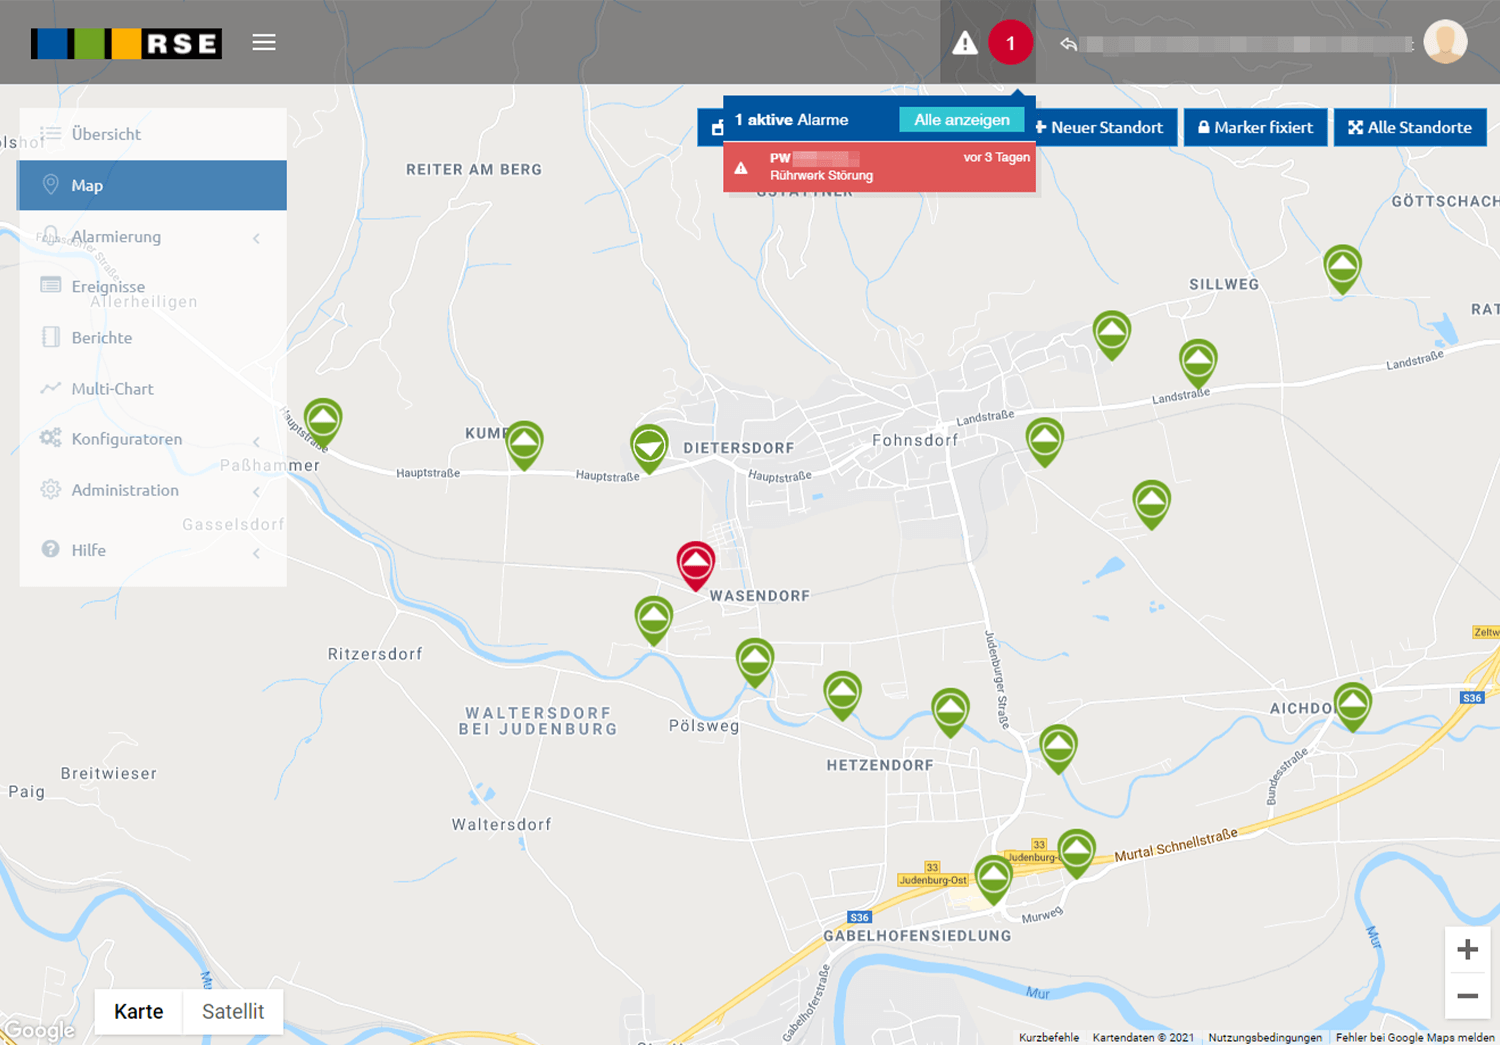
Task: Click the Kurzbefehle link
Action: point(1049,1038)
